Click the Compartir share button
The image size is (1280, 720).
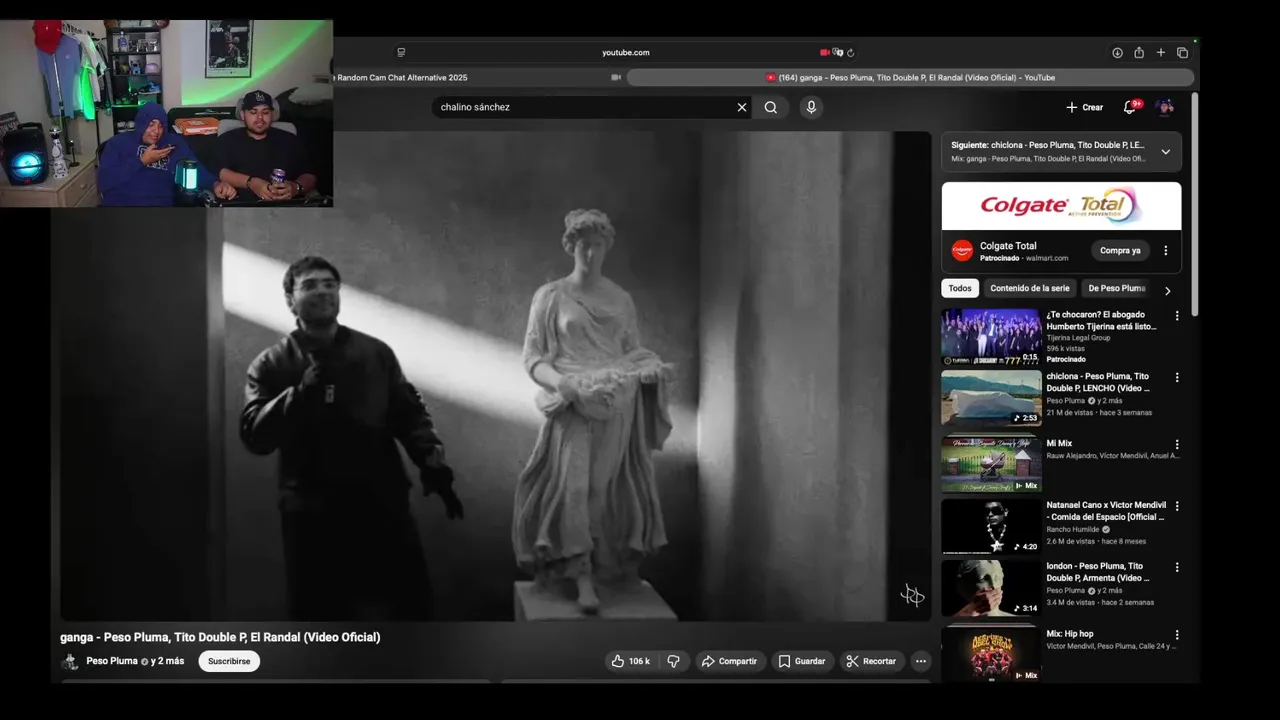(729, 661)
